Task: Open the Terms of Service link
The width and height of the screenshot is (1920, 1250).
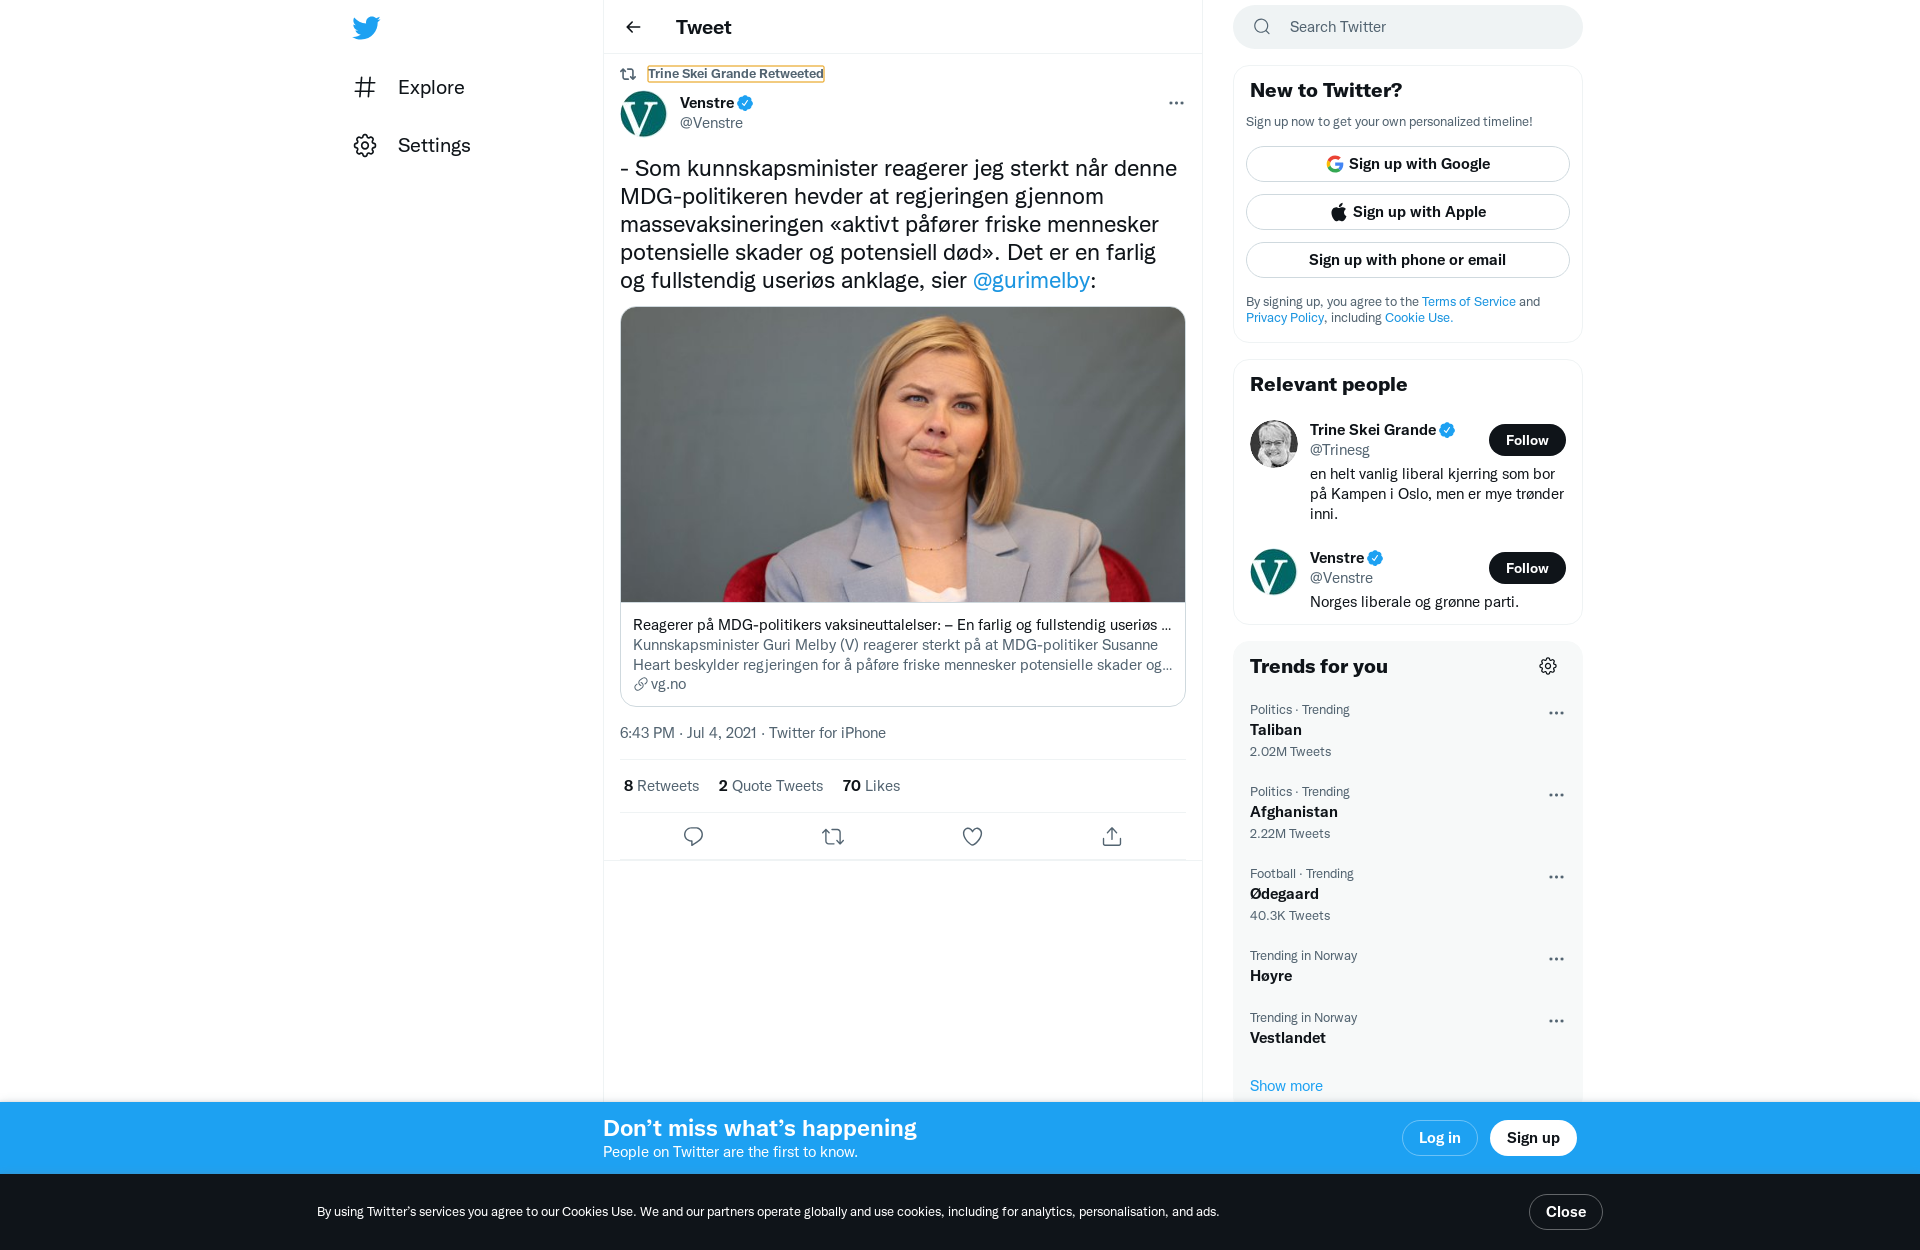Action: pyautogui.click(x=1468, y=302)
